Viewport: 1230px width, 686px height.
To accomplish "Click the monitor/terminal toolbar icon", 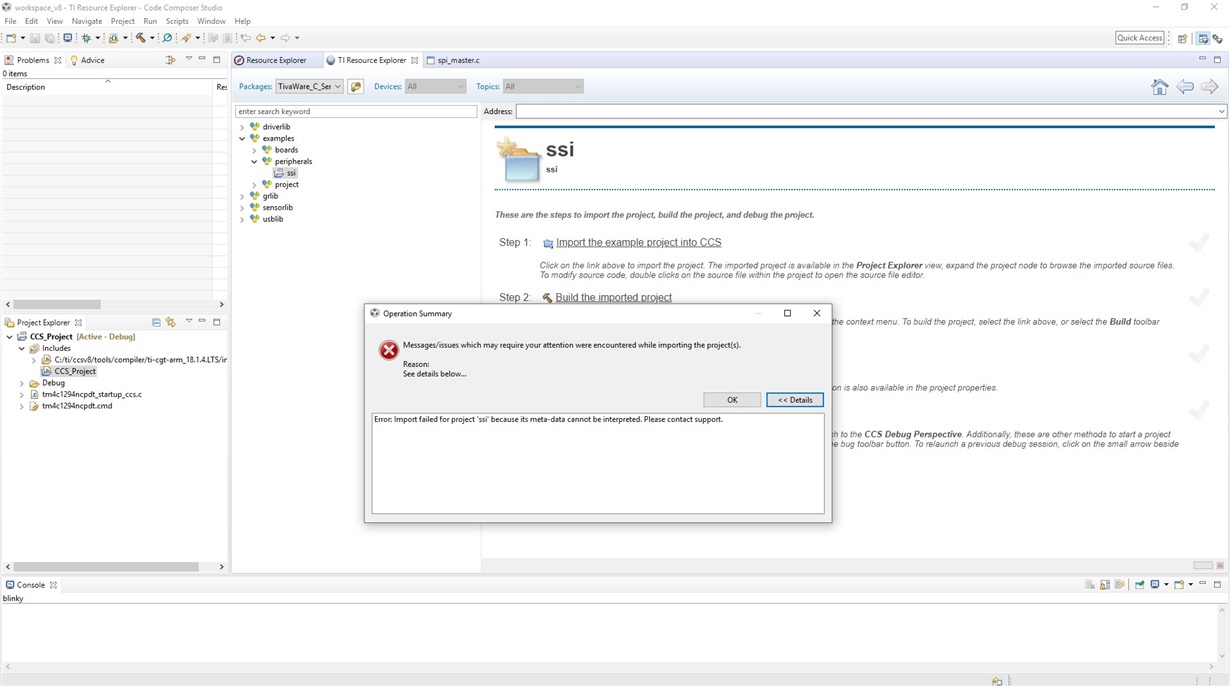I will (68, 38).
